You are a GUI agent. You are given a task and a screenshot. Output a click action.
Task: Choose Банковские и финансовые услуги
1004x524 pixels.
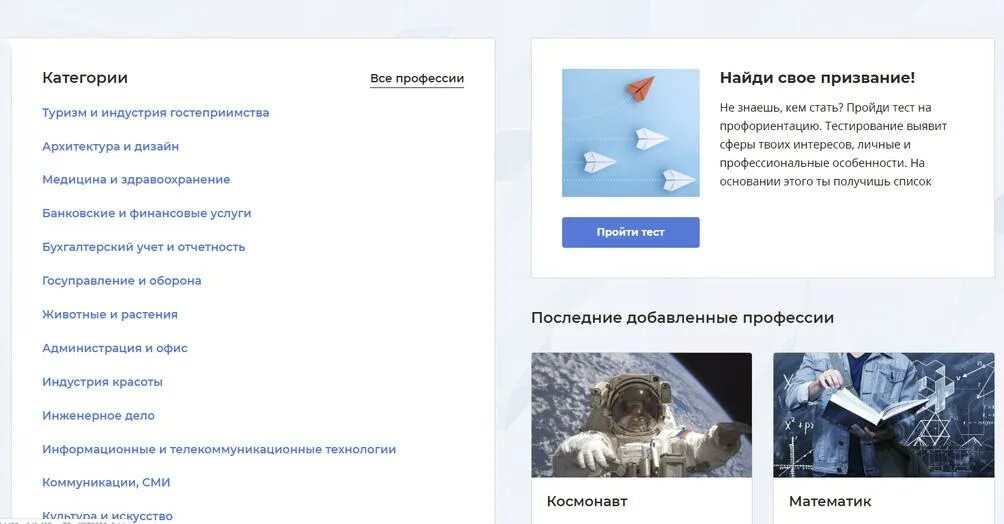pyautogui.click(x=147, y=213)
